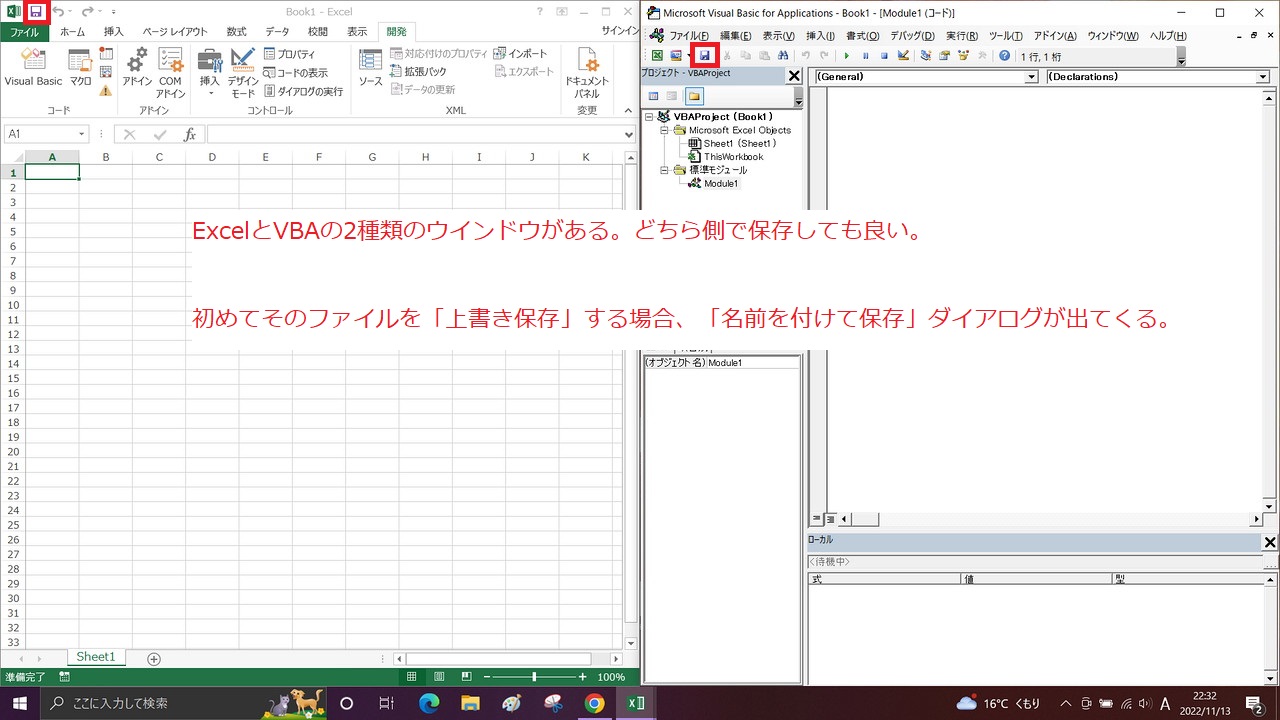The width and height of the screenshot is (1280, 720).
Task: Click コードの表示 (View Code) button
Action: pos(296,73)
